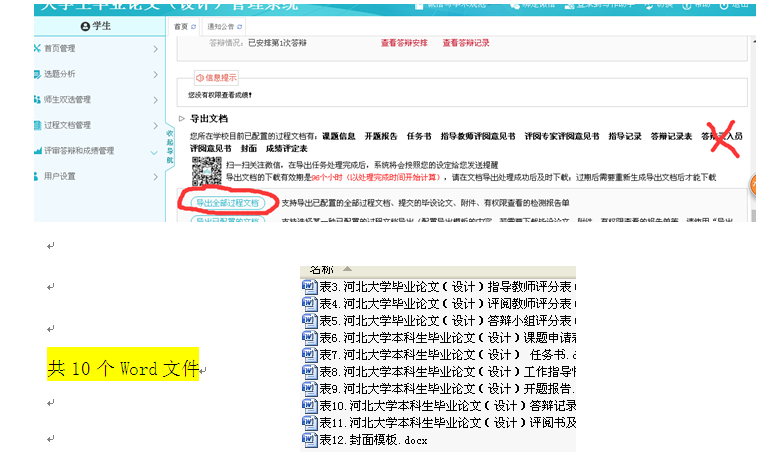This screenshot has height=458, width=769.
Task: Click the refresh icon on 首页 tab
Action: 194,26
